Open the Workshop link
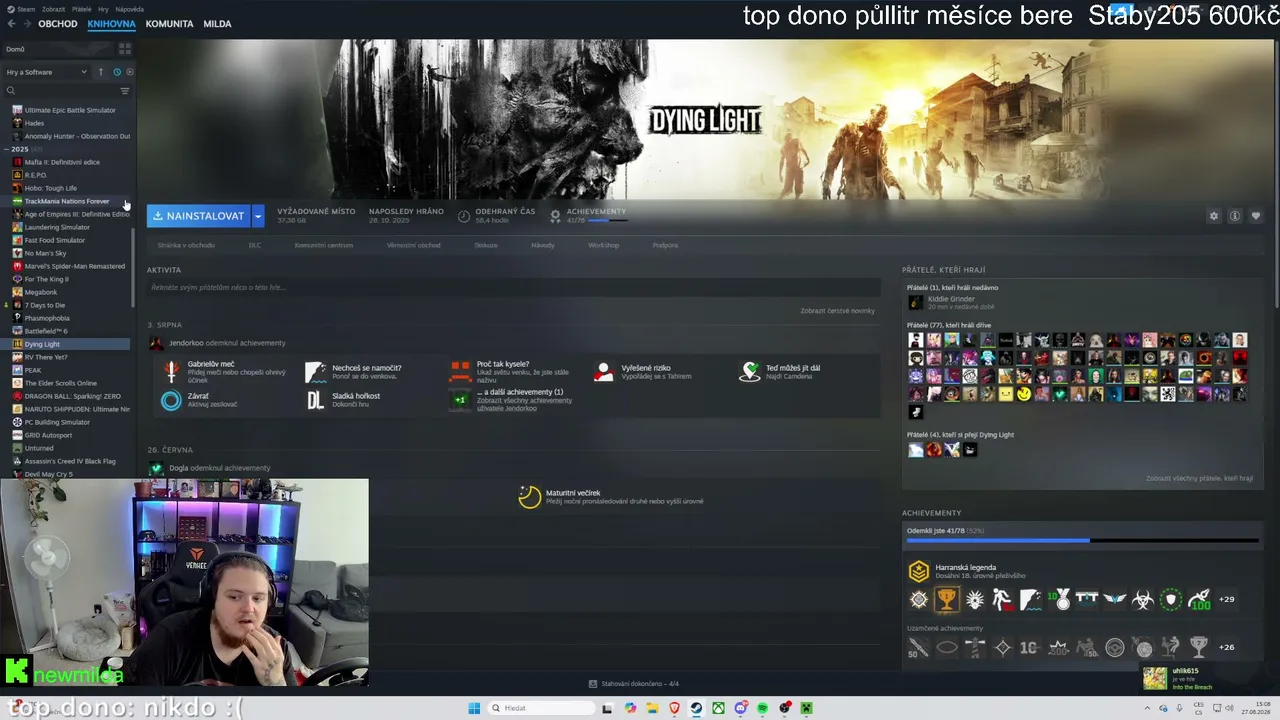This screenshot has height=720, width=1280. coord(604,245)
